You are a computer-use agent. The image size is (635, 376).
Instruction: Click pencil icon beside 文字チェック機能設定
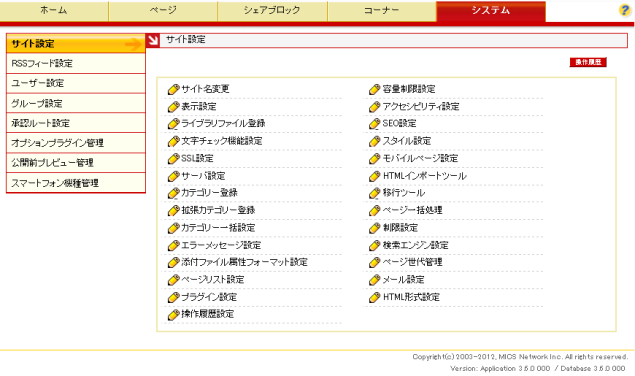[x=173, y=141]
